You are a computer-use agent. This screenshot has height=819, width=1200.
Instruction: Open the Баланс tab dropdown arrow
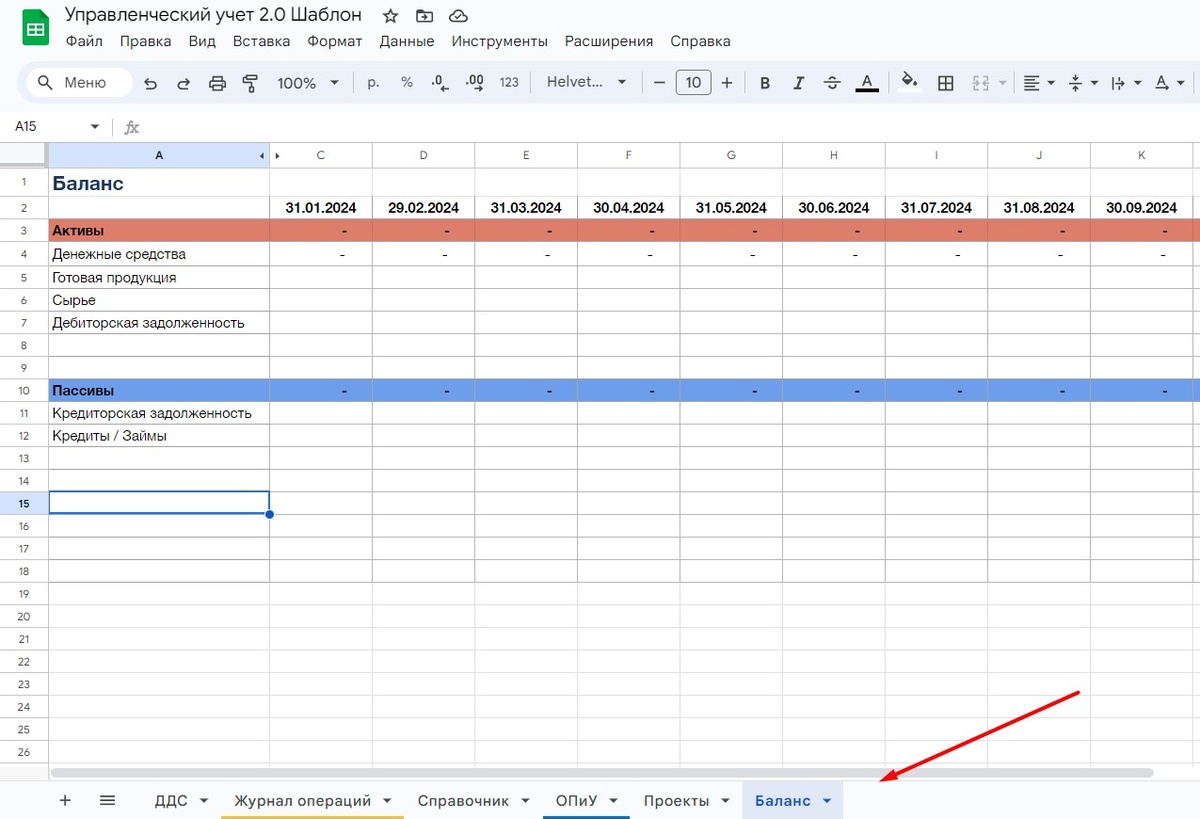tap(827, 800)
